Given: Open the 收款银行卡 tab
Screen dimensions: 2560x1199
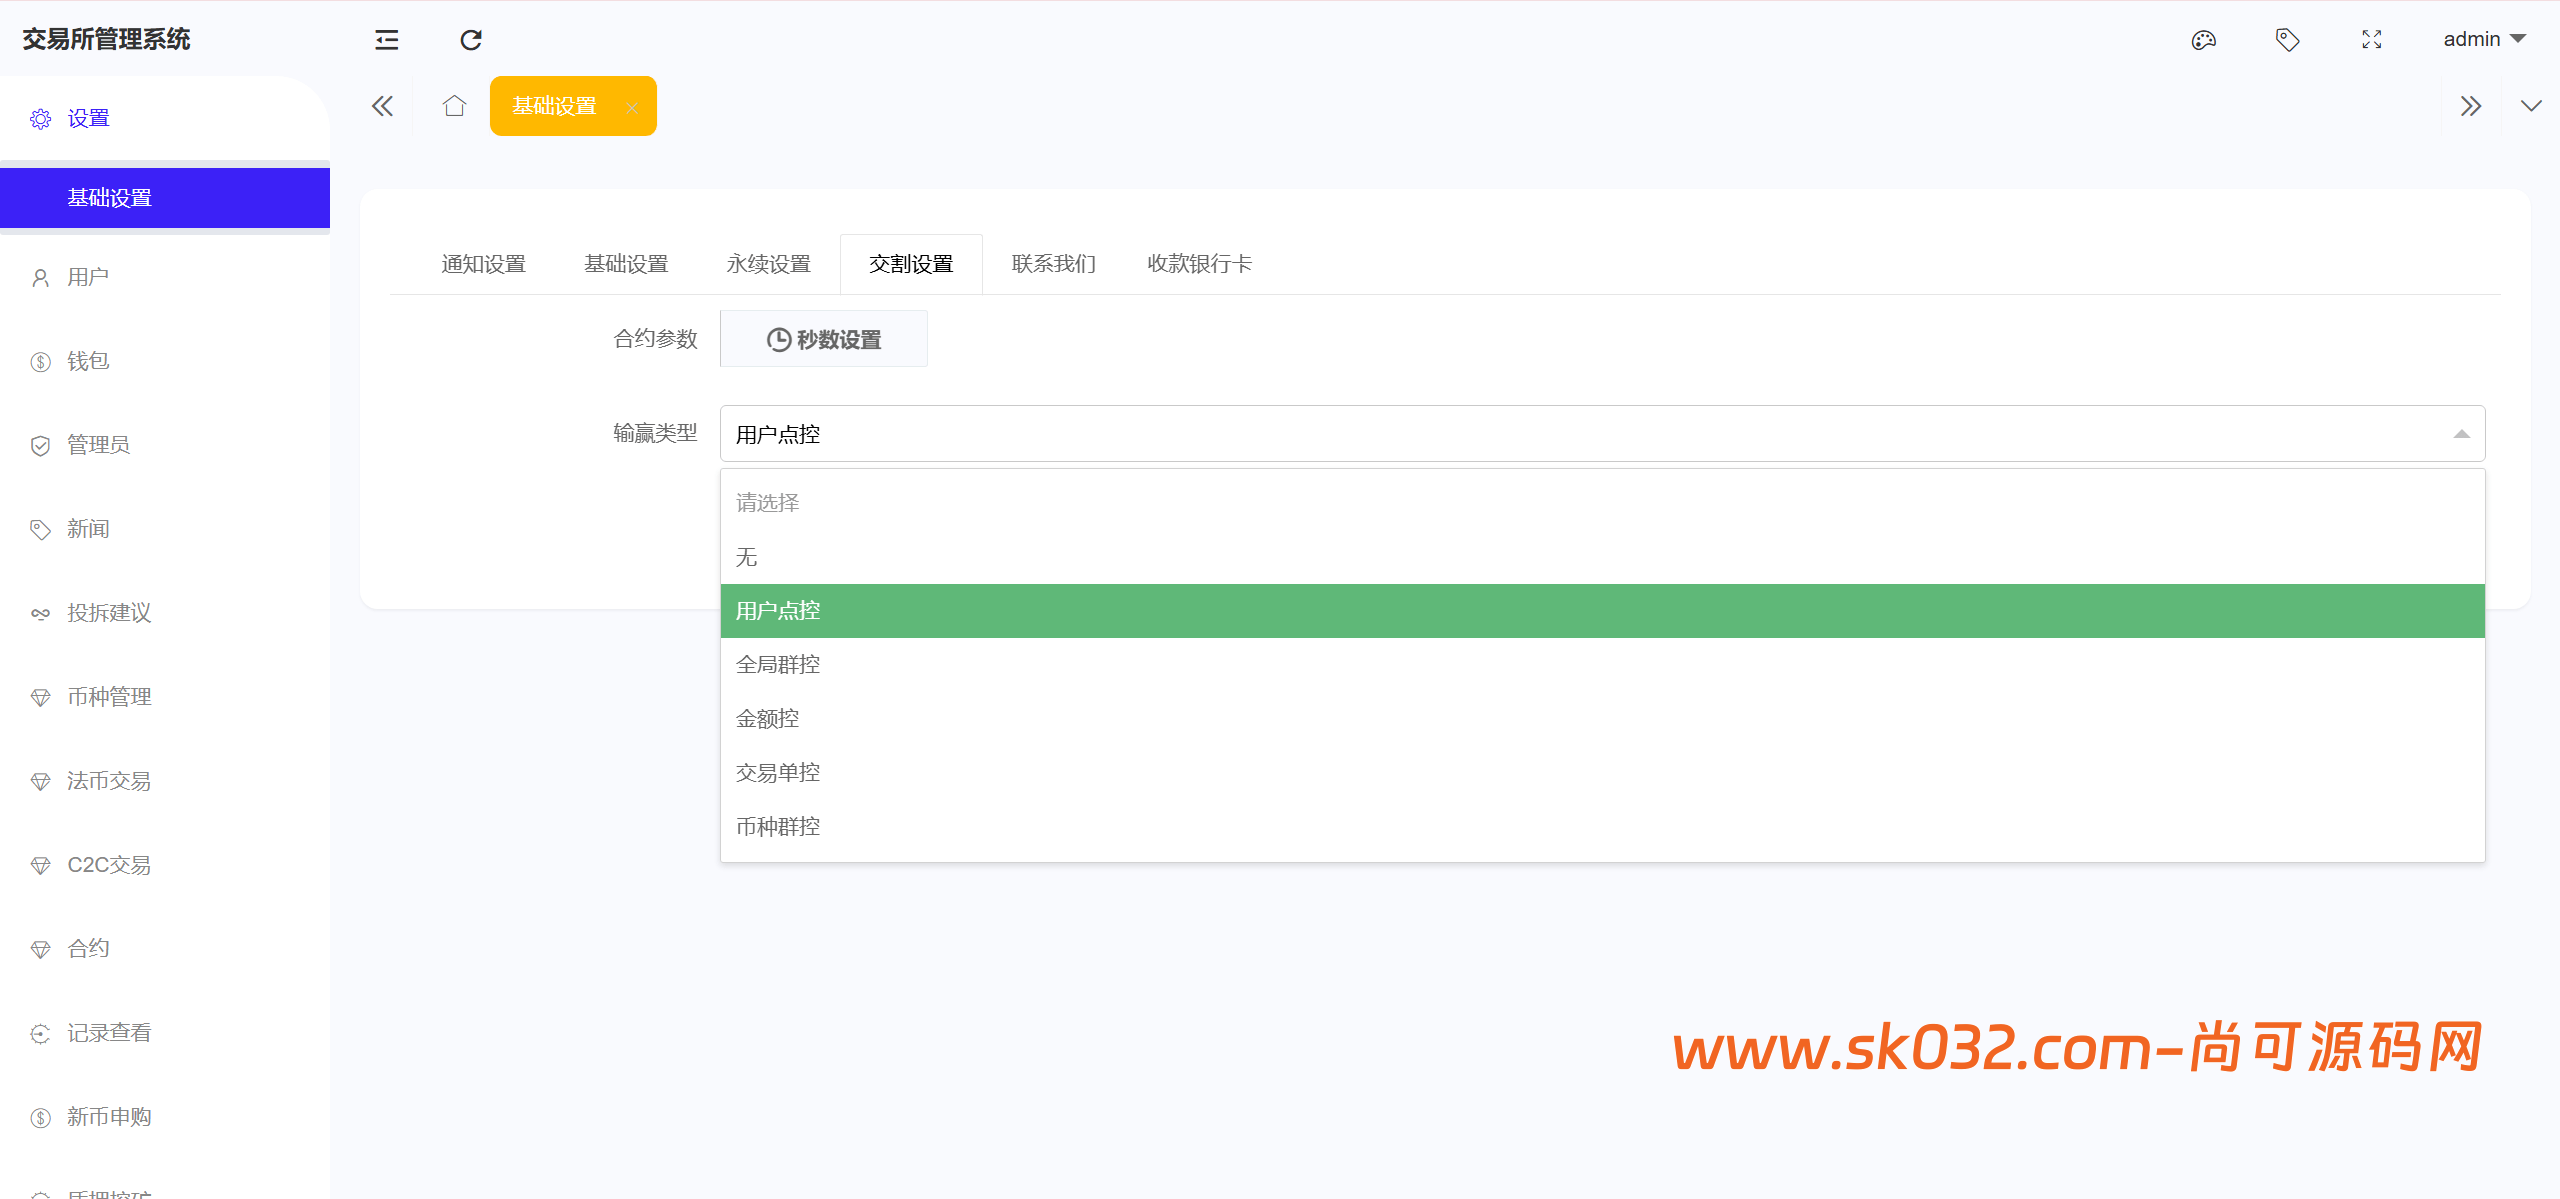Looking at the screenshot, I should coord(1199,263).
